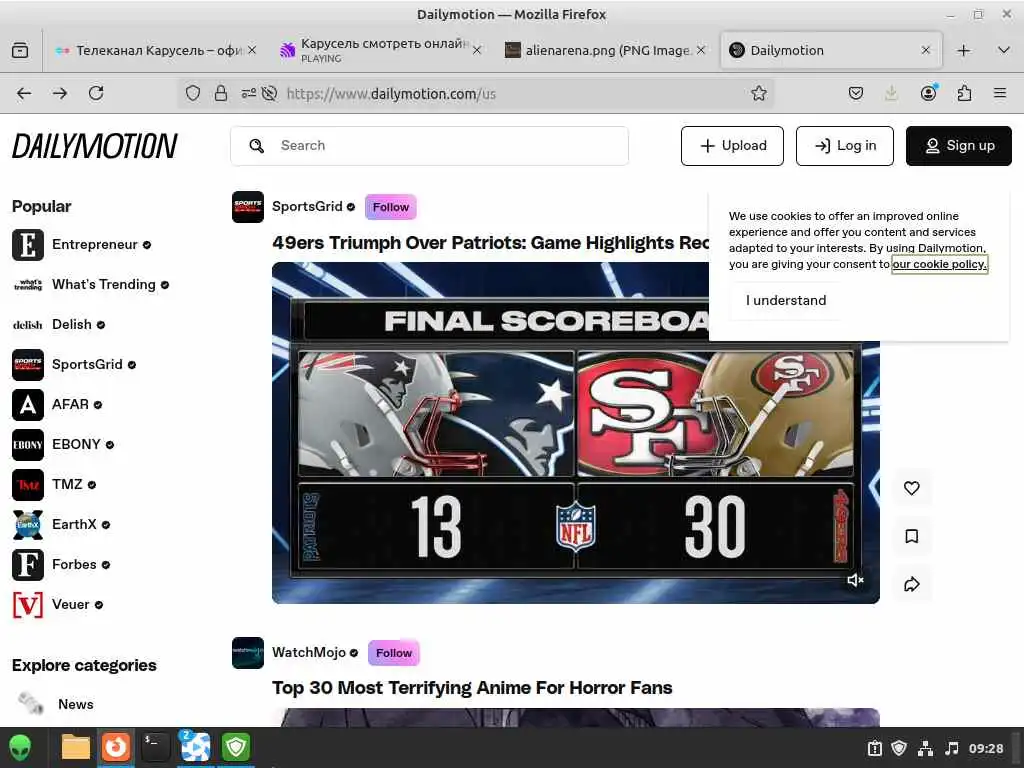Open the Firefox account icon
The width and height of the screenshot is (1024, 768).
(928, 93)
